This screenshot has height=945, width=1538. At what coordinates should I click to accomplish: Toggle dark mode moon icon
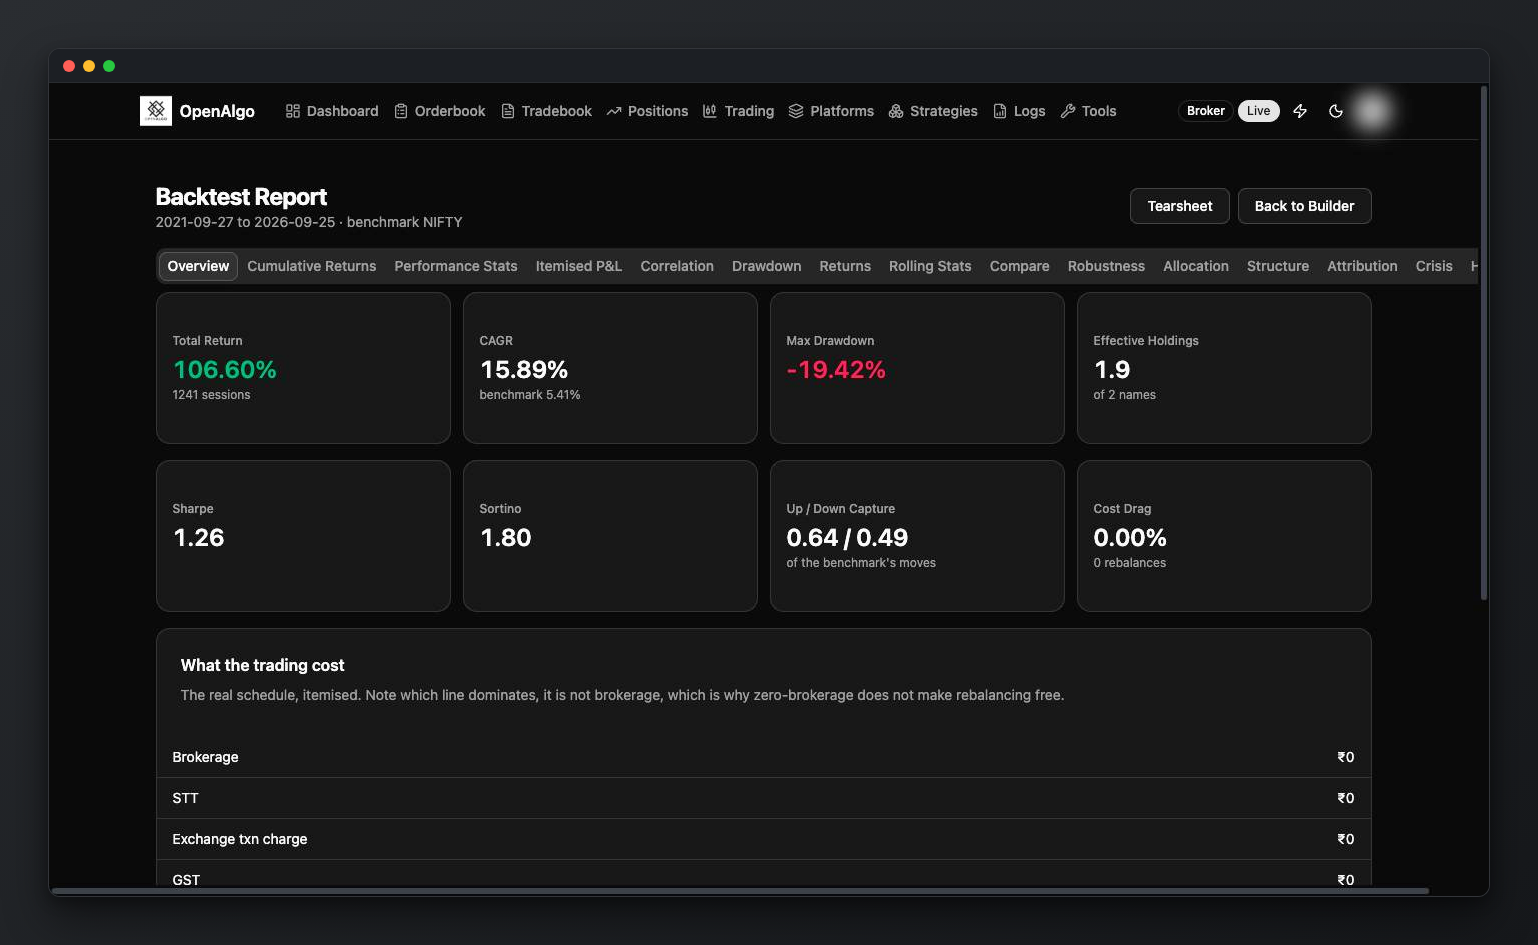(1336, 111)
